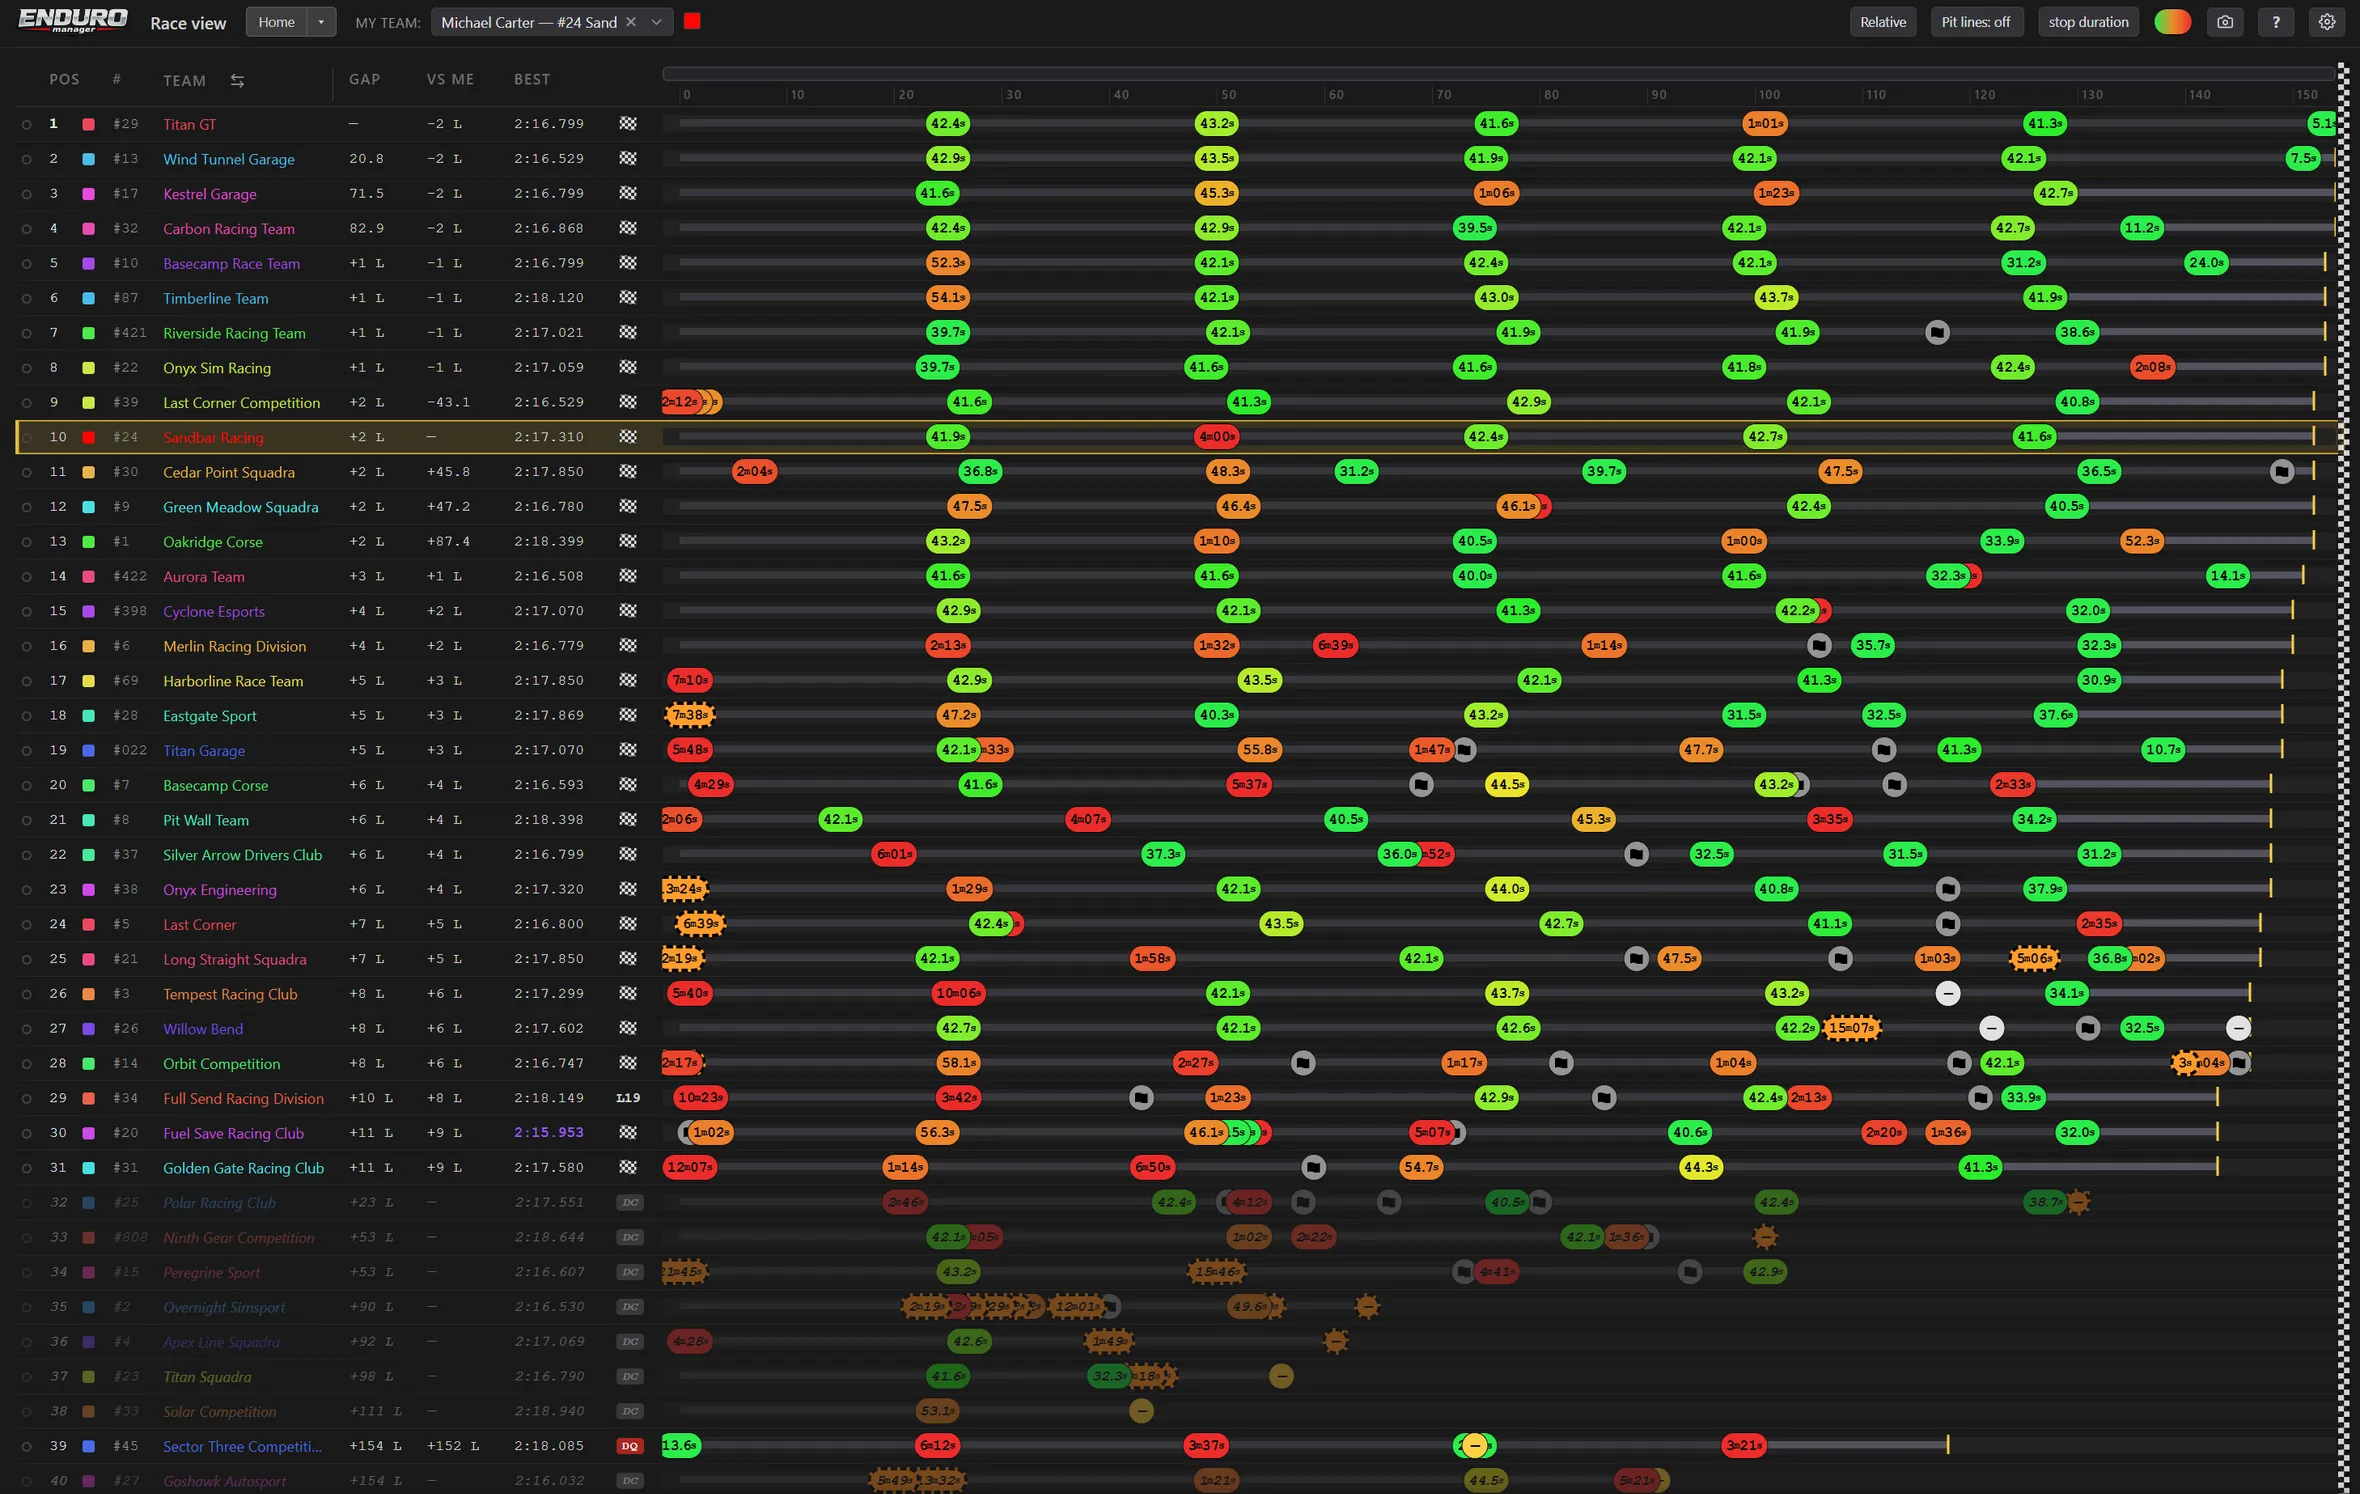Click the help question mark icon
Viewport: 2360px width, 1494px height.
tap(2276, 22)
